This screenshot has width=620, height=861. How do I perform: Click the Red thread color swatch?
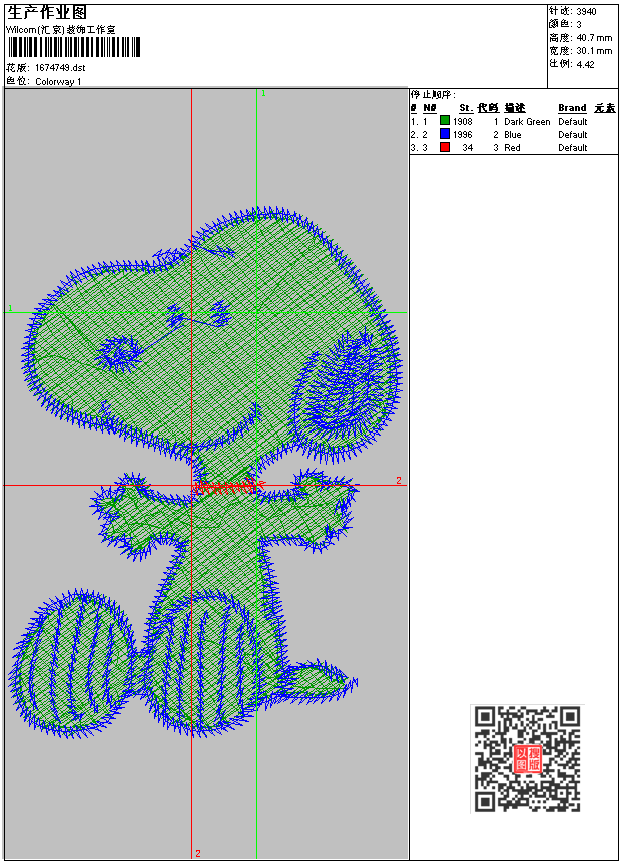click(x=445, y=147)
